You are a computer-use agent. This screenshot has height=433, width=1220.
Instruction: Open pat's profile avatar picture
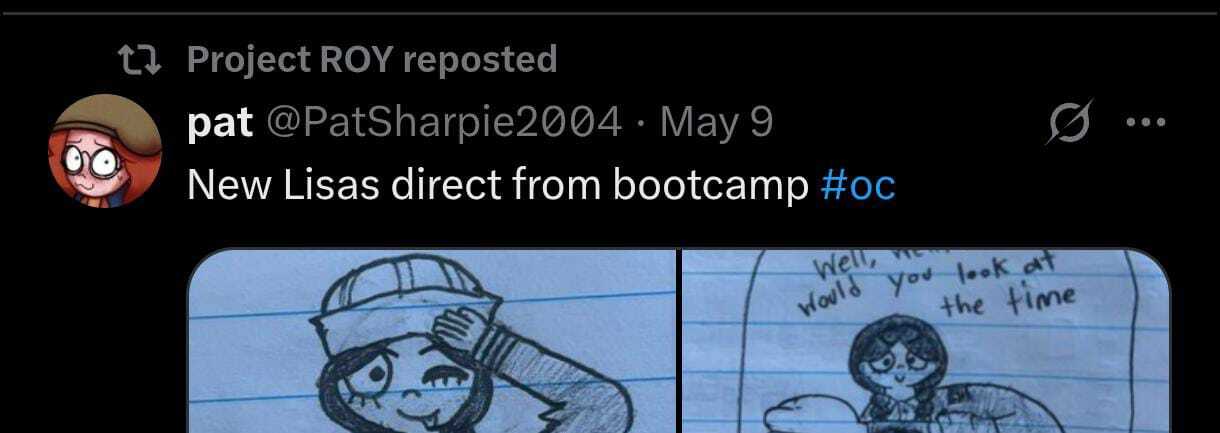tap(105, 151)
